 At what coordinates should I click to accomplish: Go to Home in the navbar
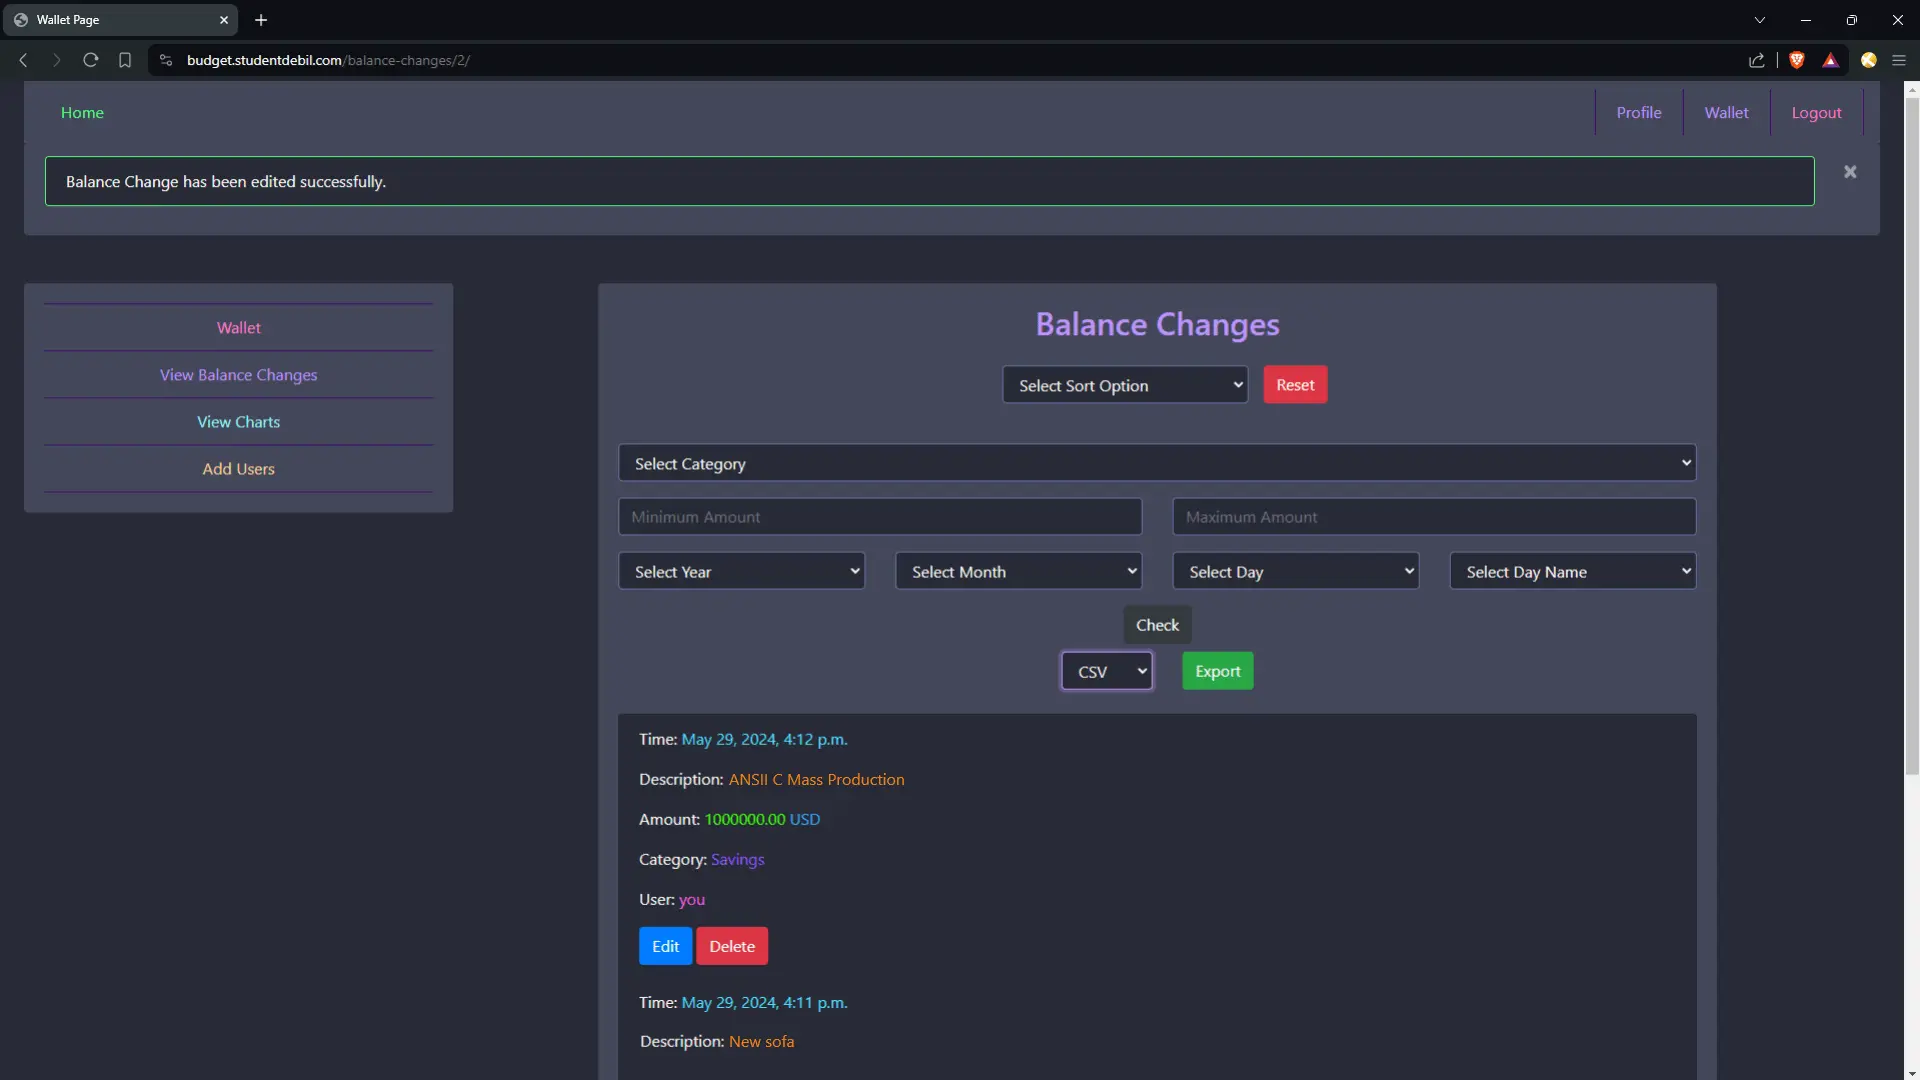[x=82, y=113]
